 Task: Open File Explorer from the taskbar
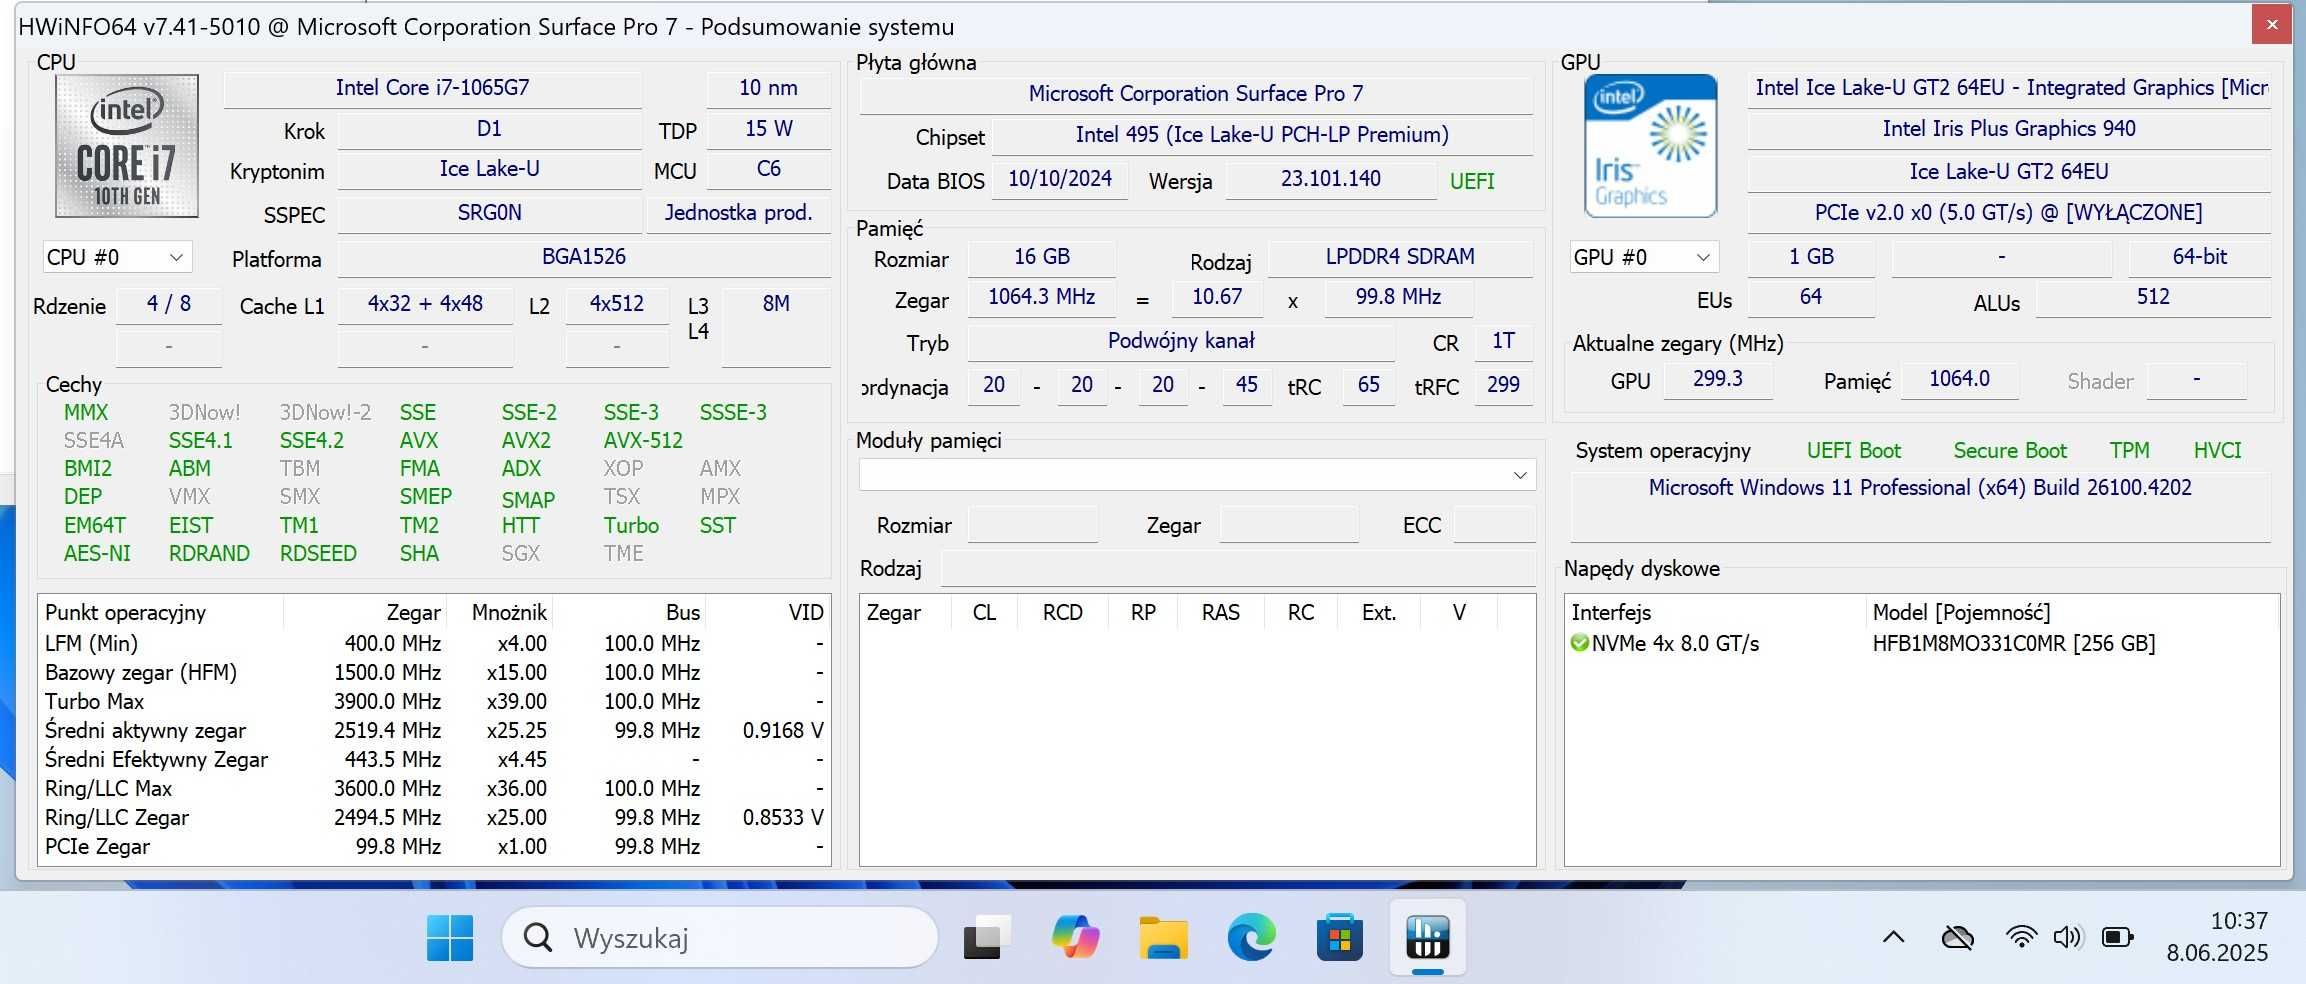1163,937
